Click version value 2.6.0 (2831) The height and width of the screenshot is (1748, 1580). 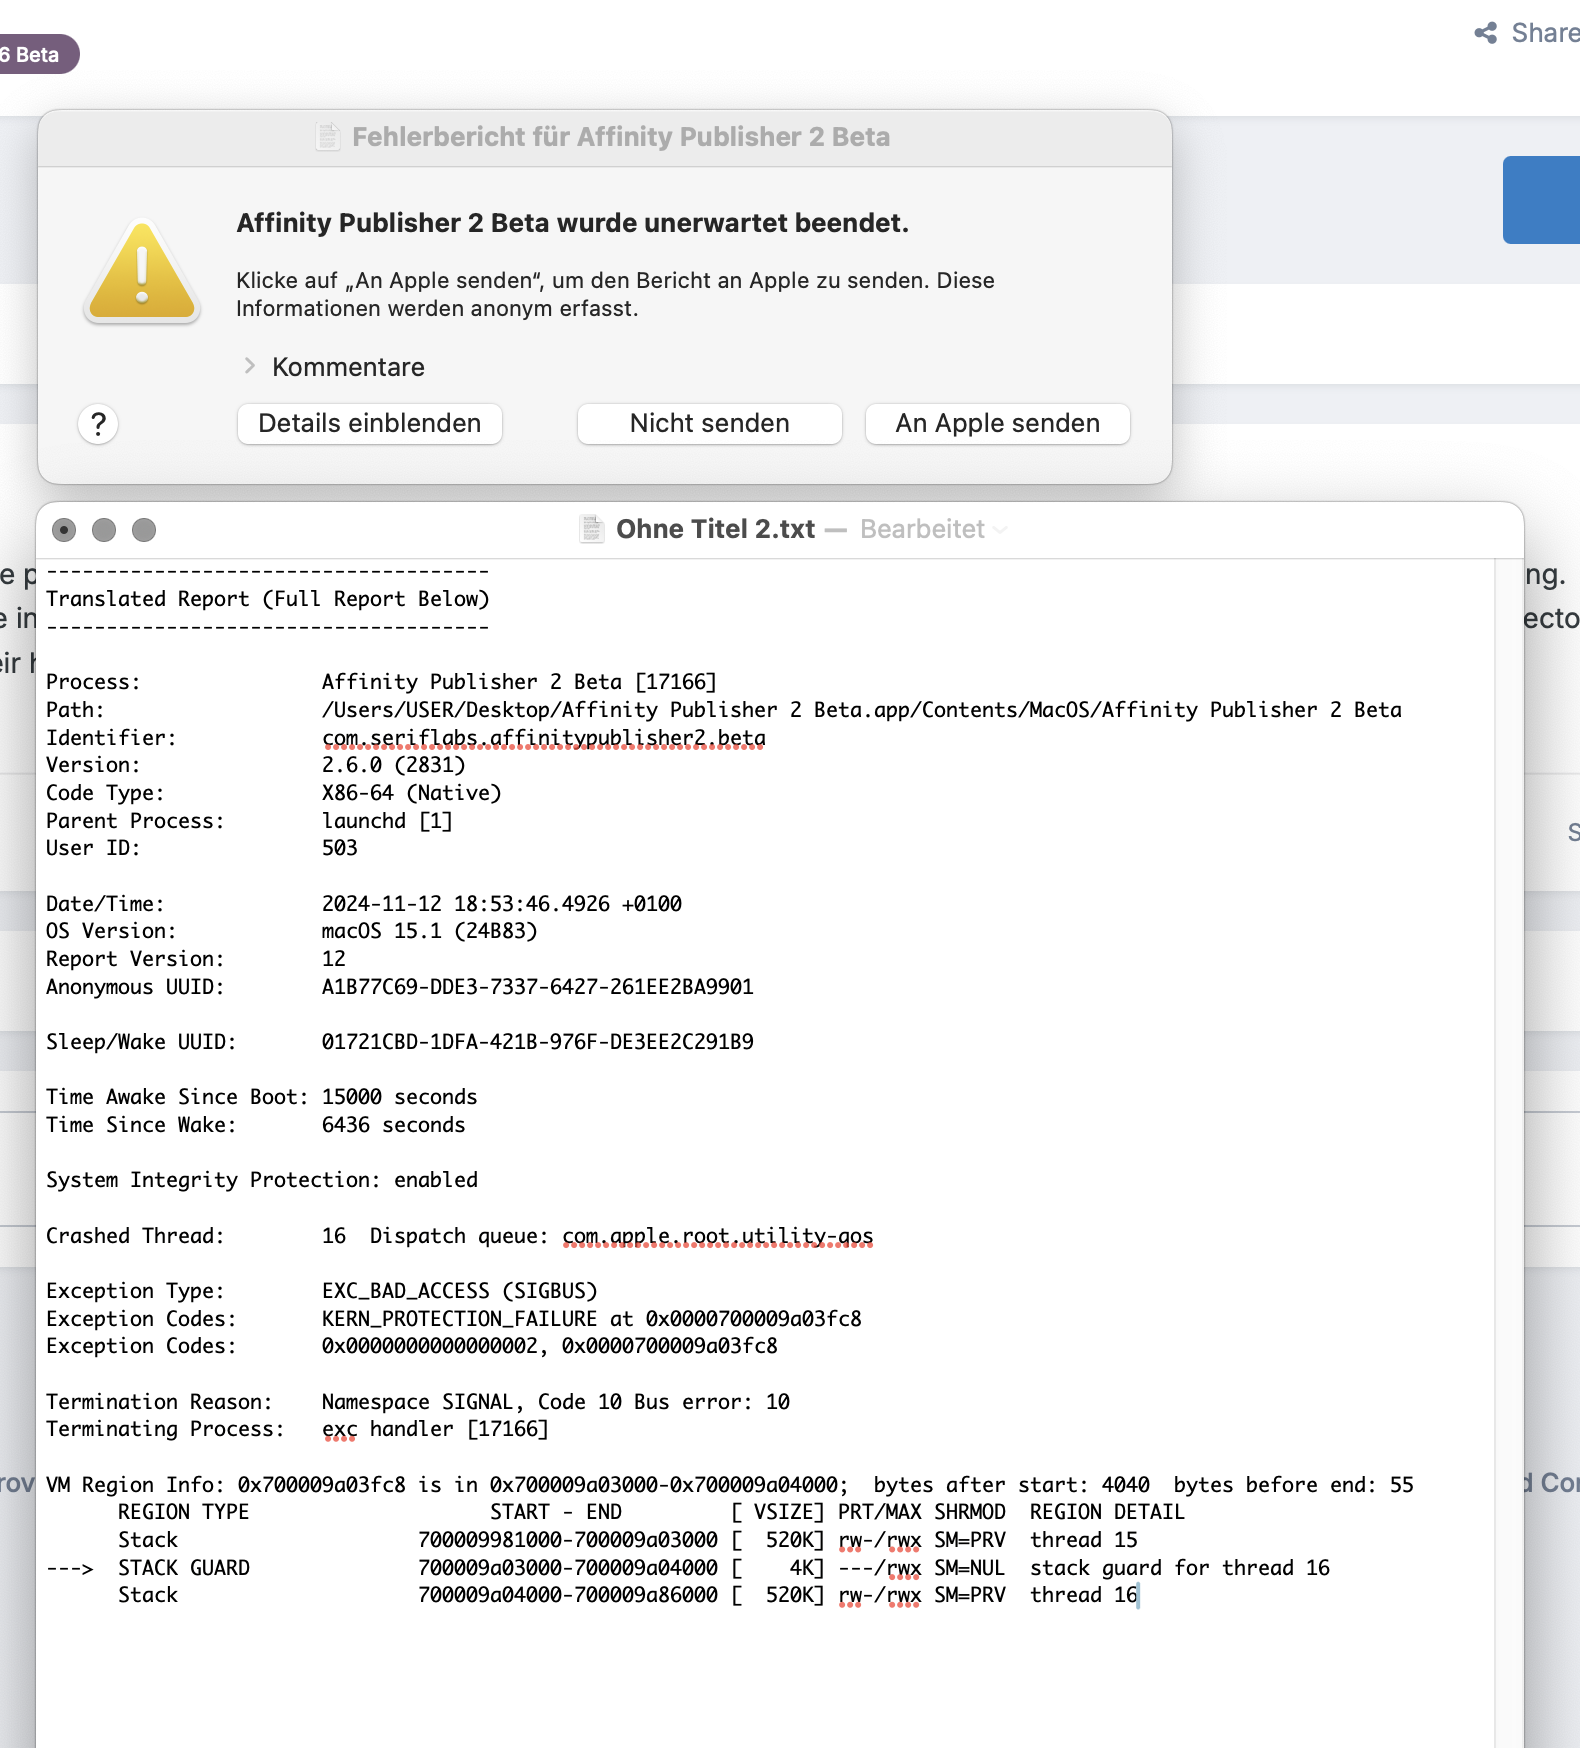[393, 764]
